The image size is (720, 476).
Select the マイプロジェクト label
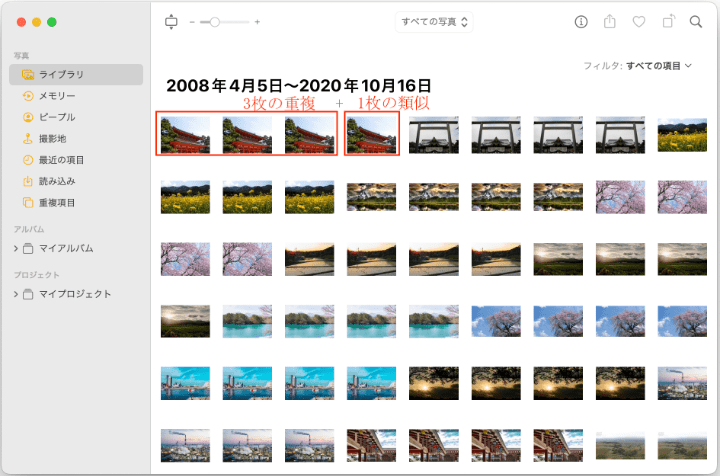coord(75,294)
